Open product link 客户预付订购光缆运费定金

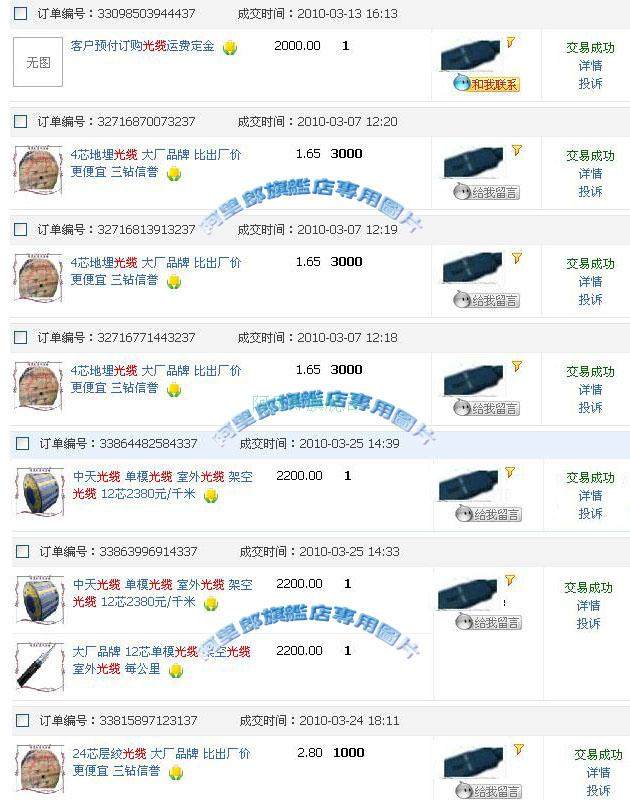tap(142, 46)
